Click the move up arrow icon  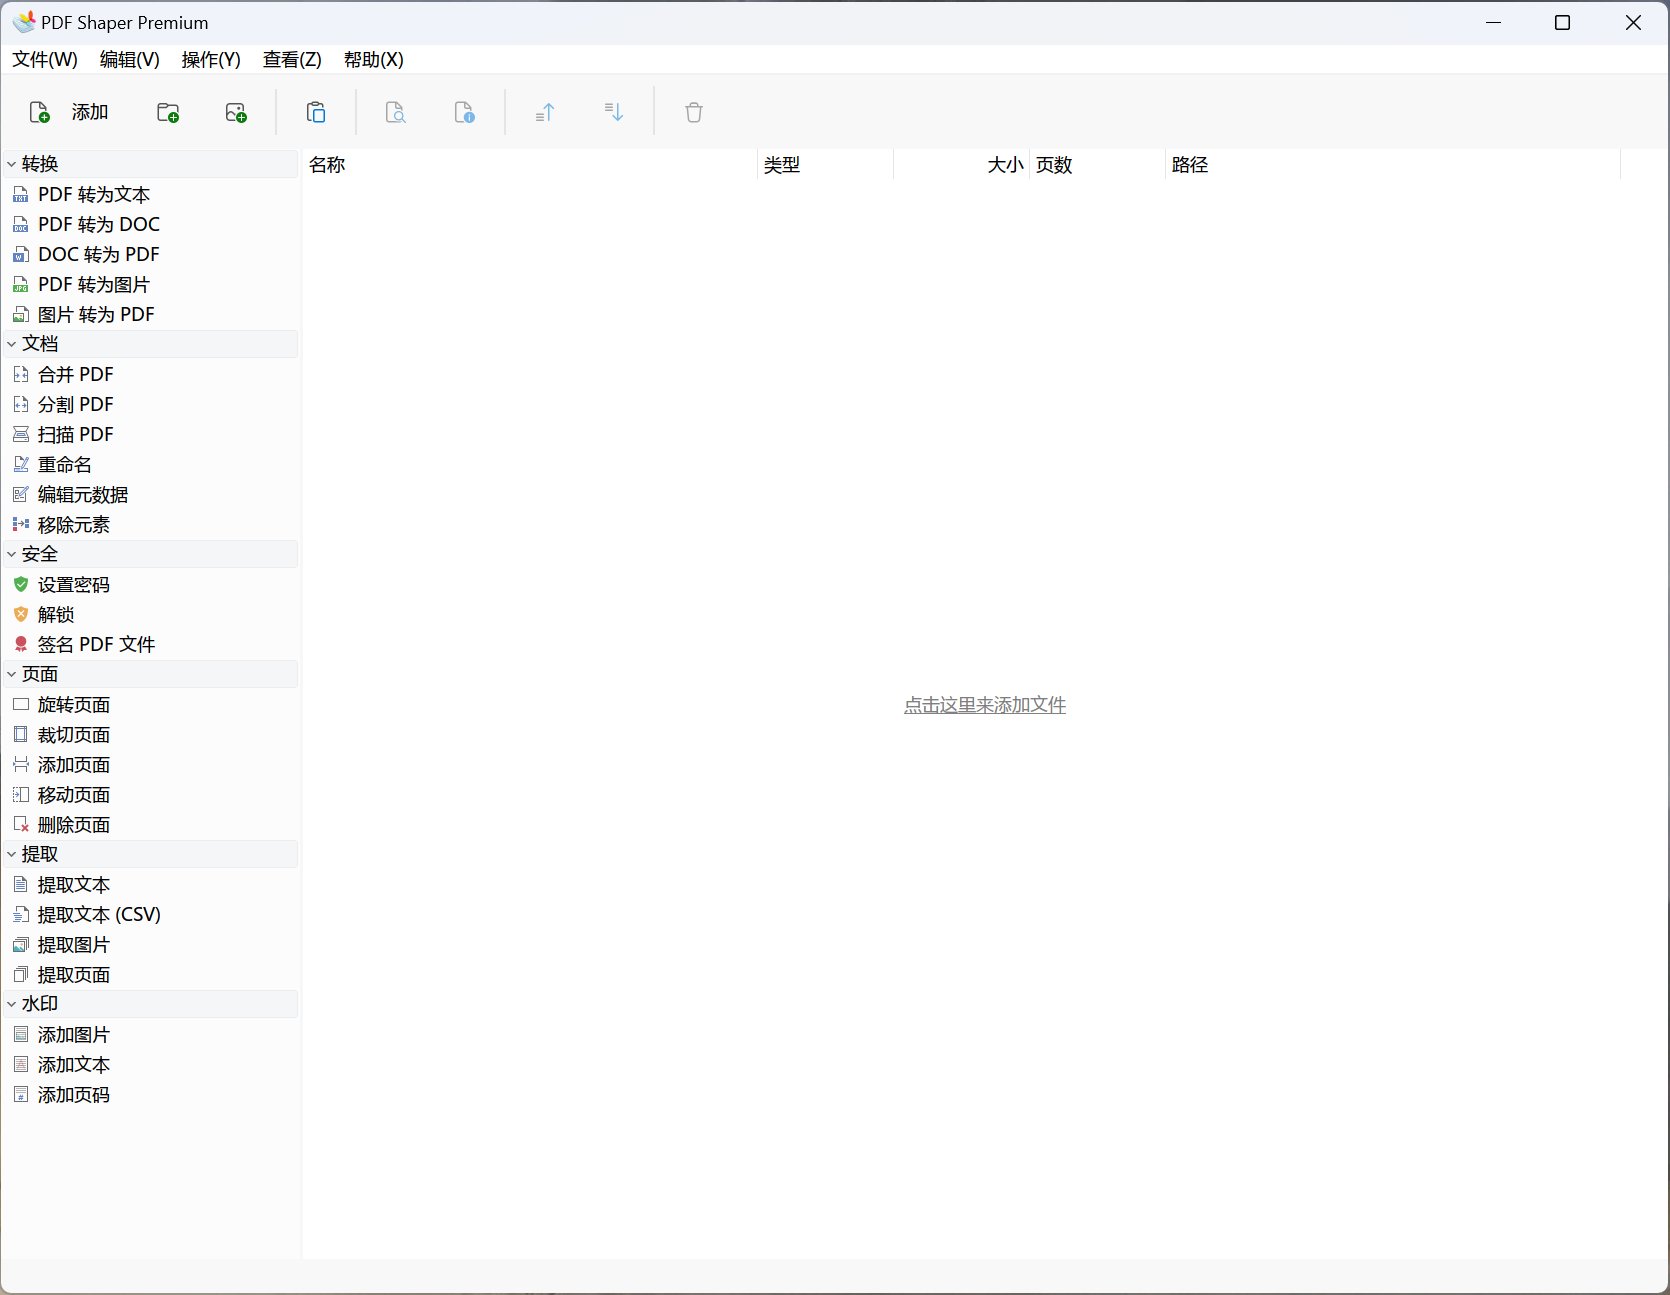click(545, 112)
